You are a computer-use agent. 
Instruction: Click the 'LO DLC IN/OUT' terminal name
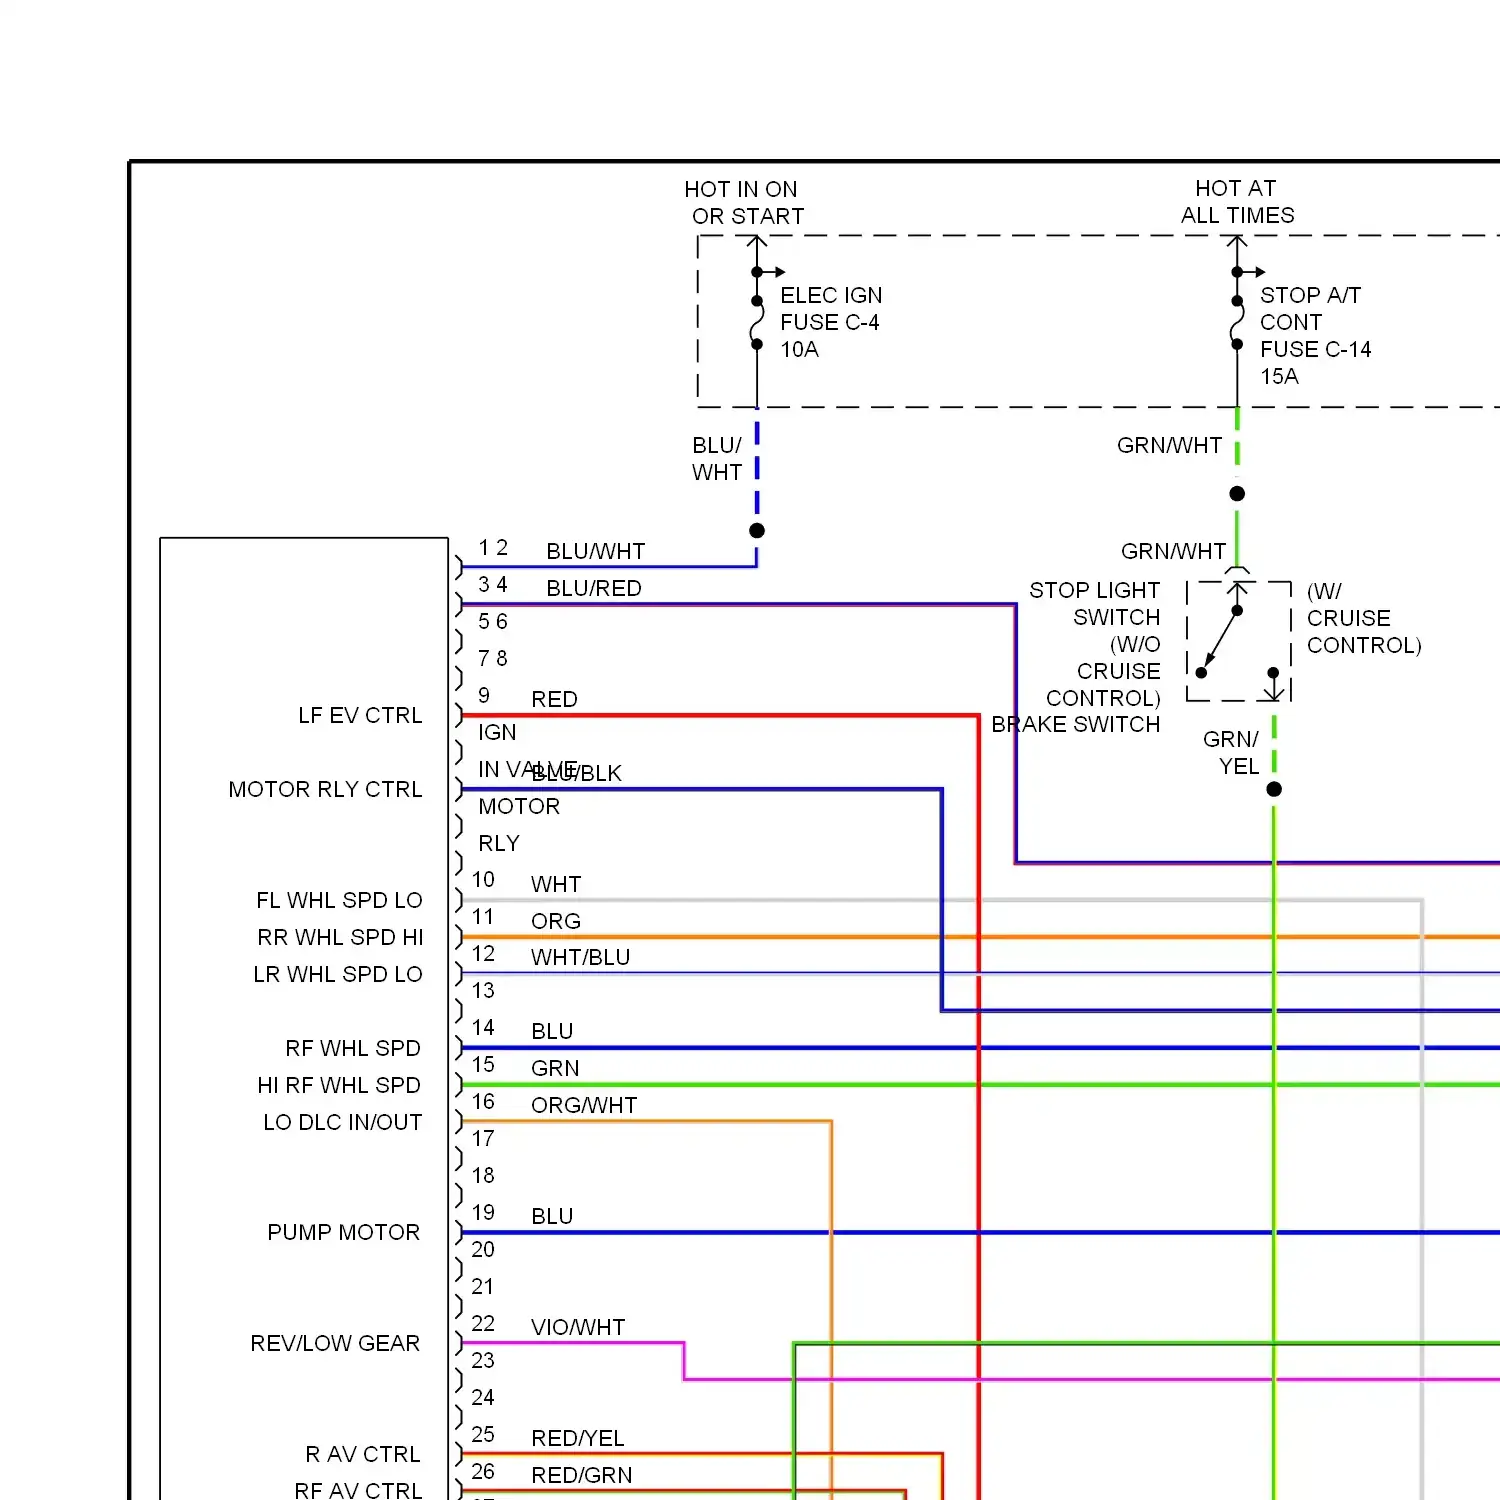click(x=343, y=1123)
